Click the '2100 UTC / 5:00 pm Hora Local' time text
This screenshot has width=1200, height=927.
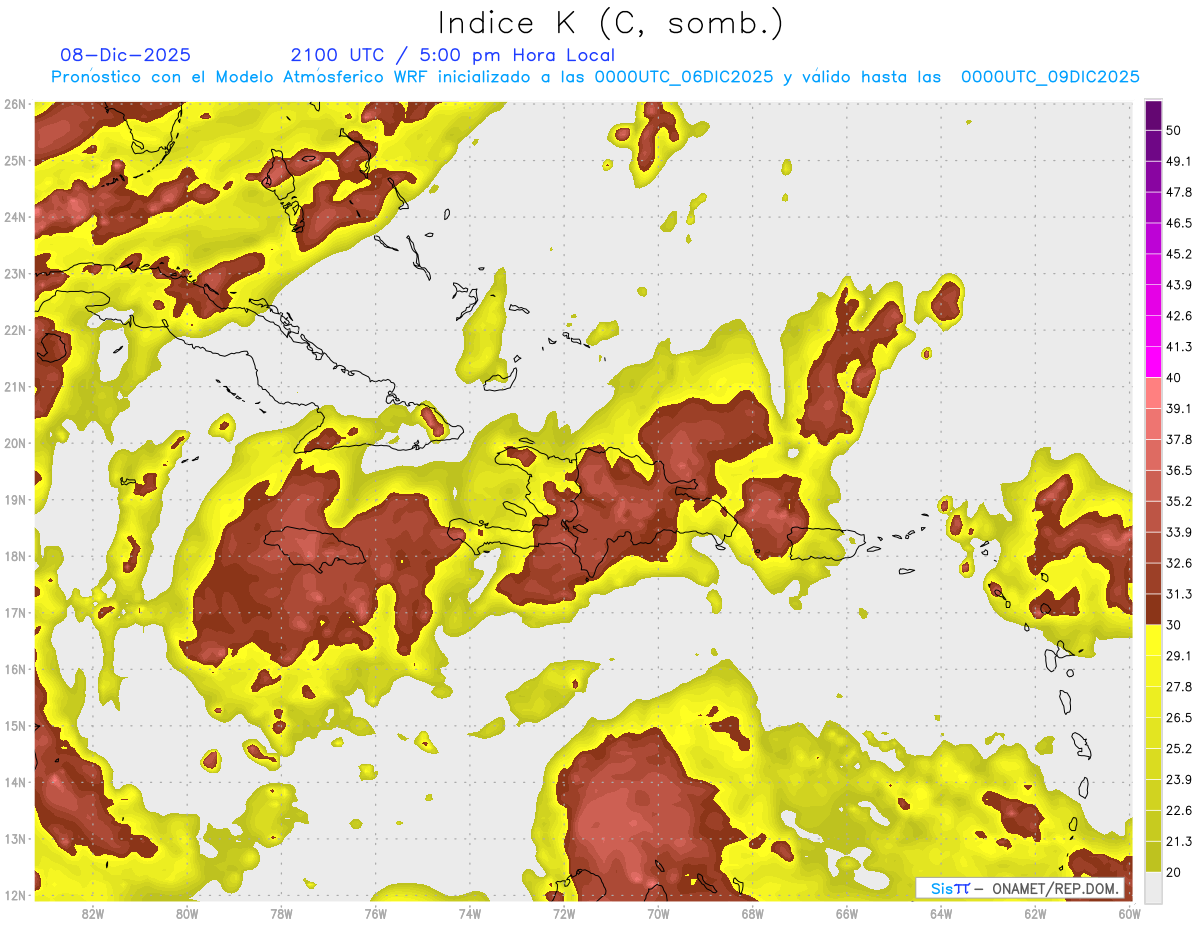(x=453, y=55)
